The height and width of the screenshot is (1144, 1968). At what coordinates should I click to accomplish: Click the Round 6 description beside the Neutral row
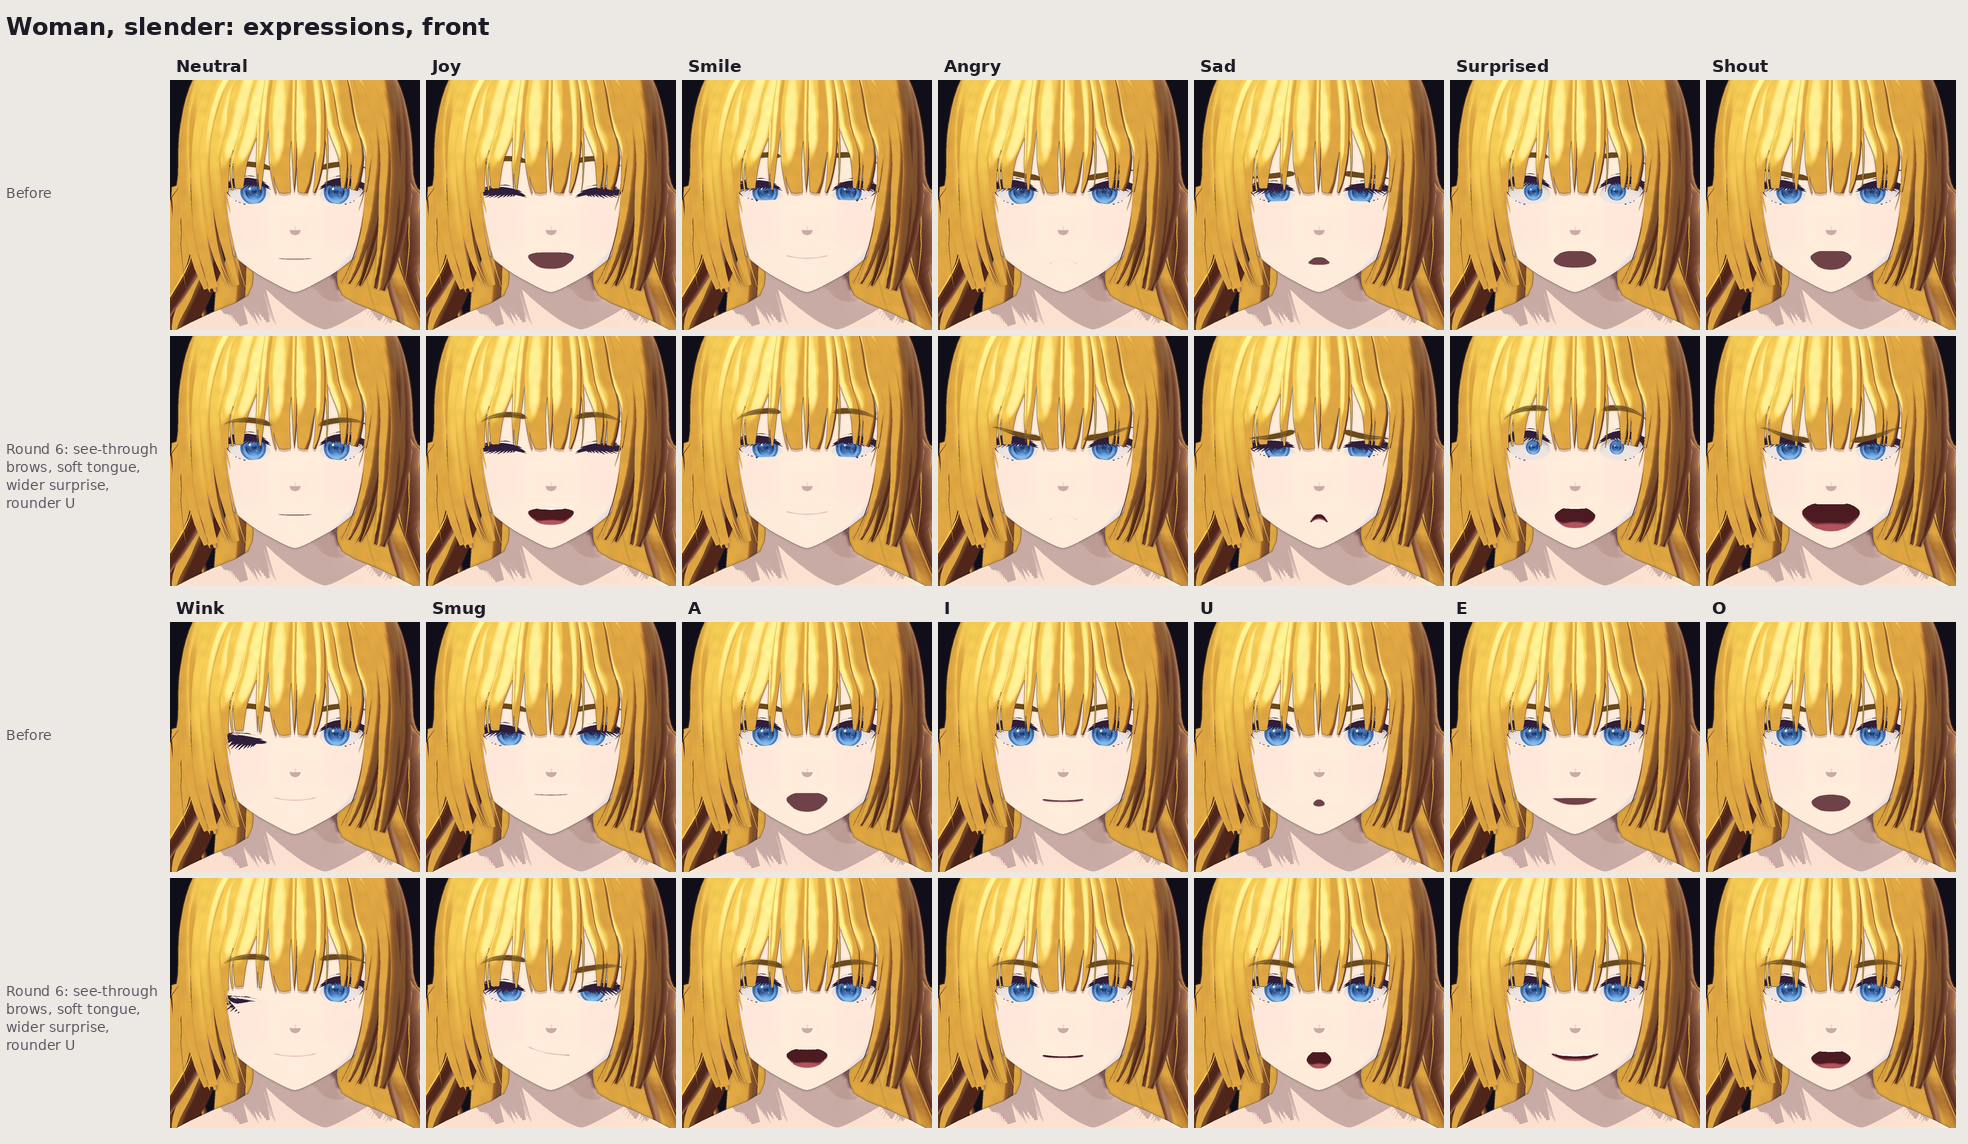(x=82, y=476)
